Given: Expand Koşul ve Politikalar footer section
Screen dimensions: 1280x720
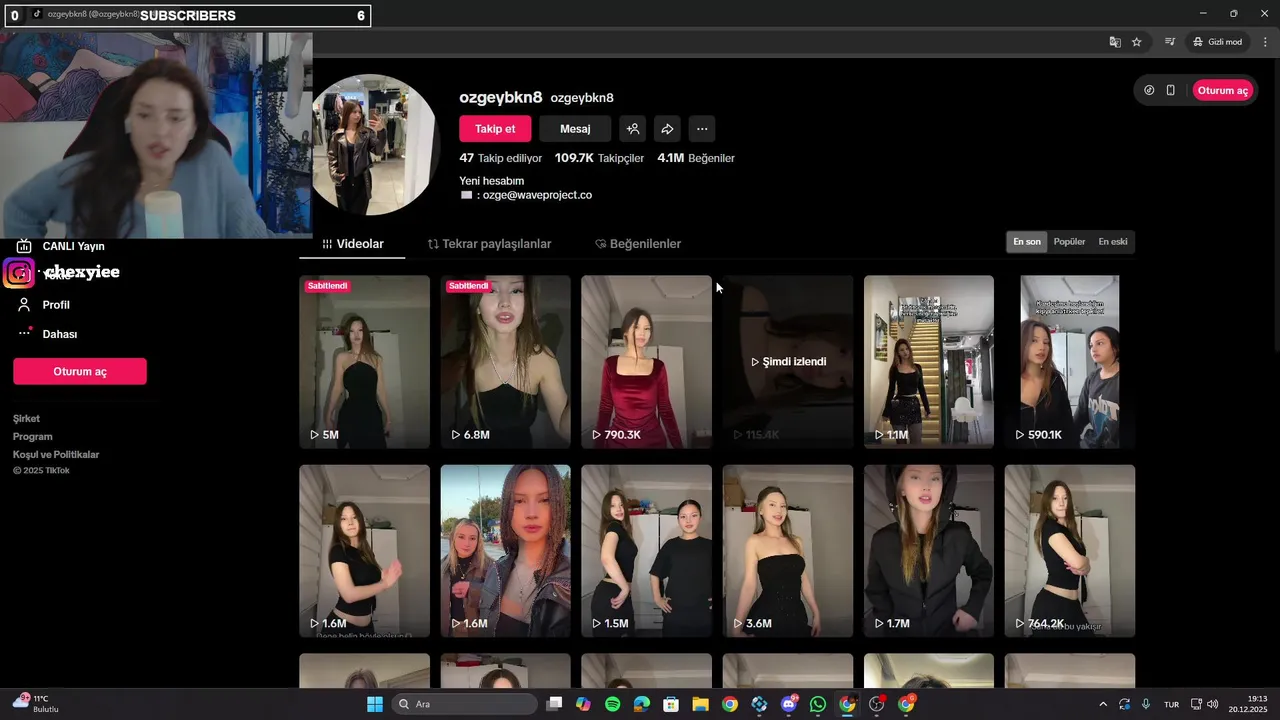Looking at the screenshot, I should [56, 455].
